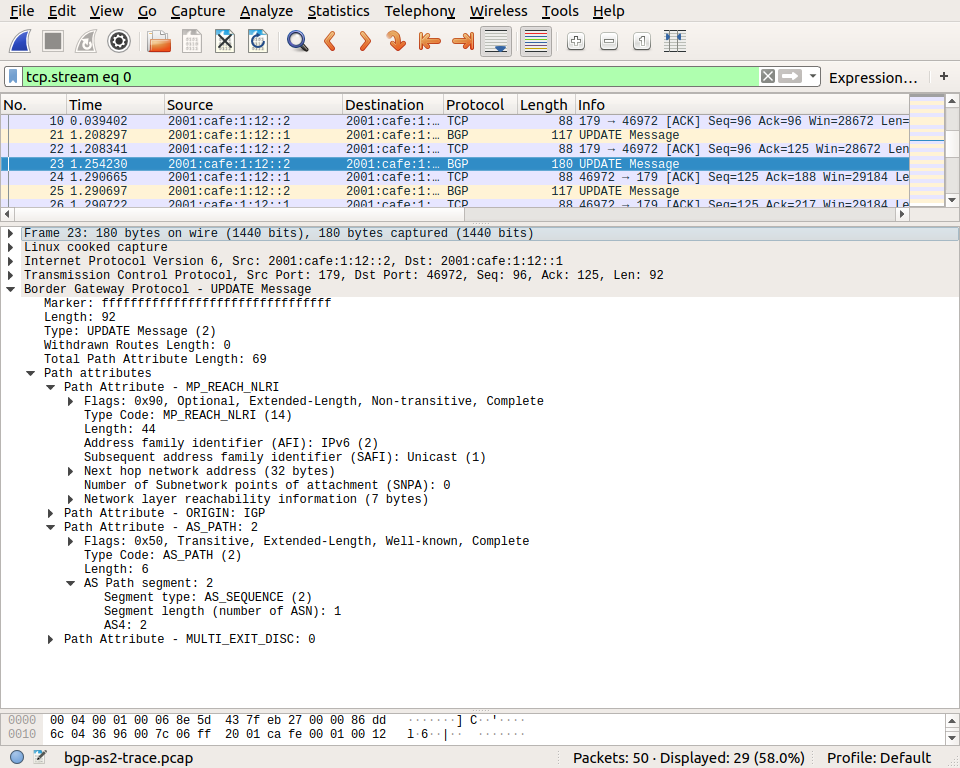This screenshot has height=768, width=960.
Task: Open the Telephony menu
Action: 419,11
